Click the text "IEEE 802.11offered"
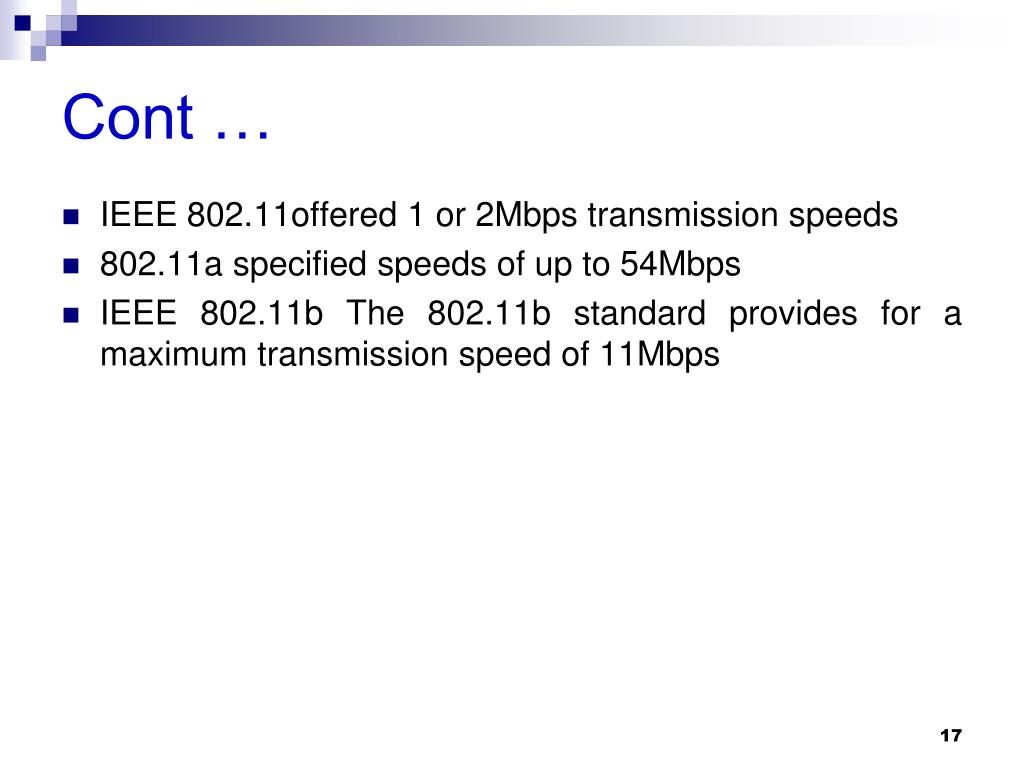 click(248, 215)
